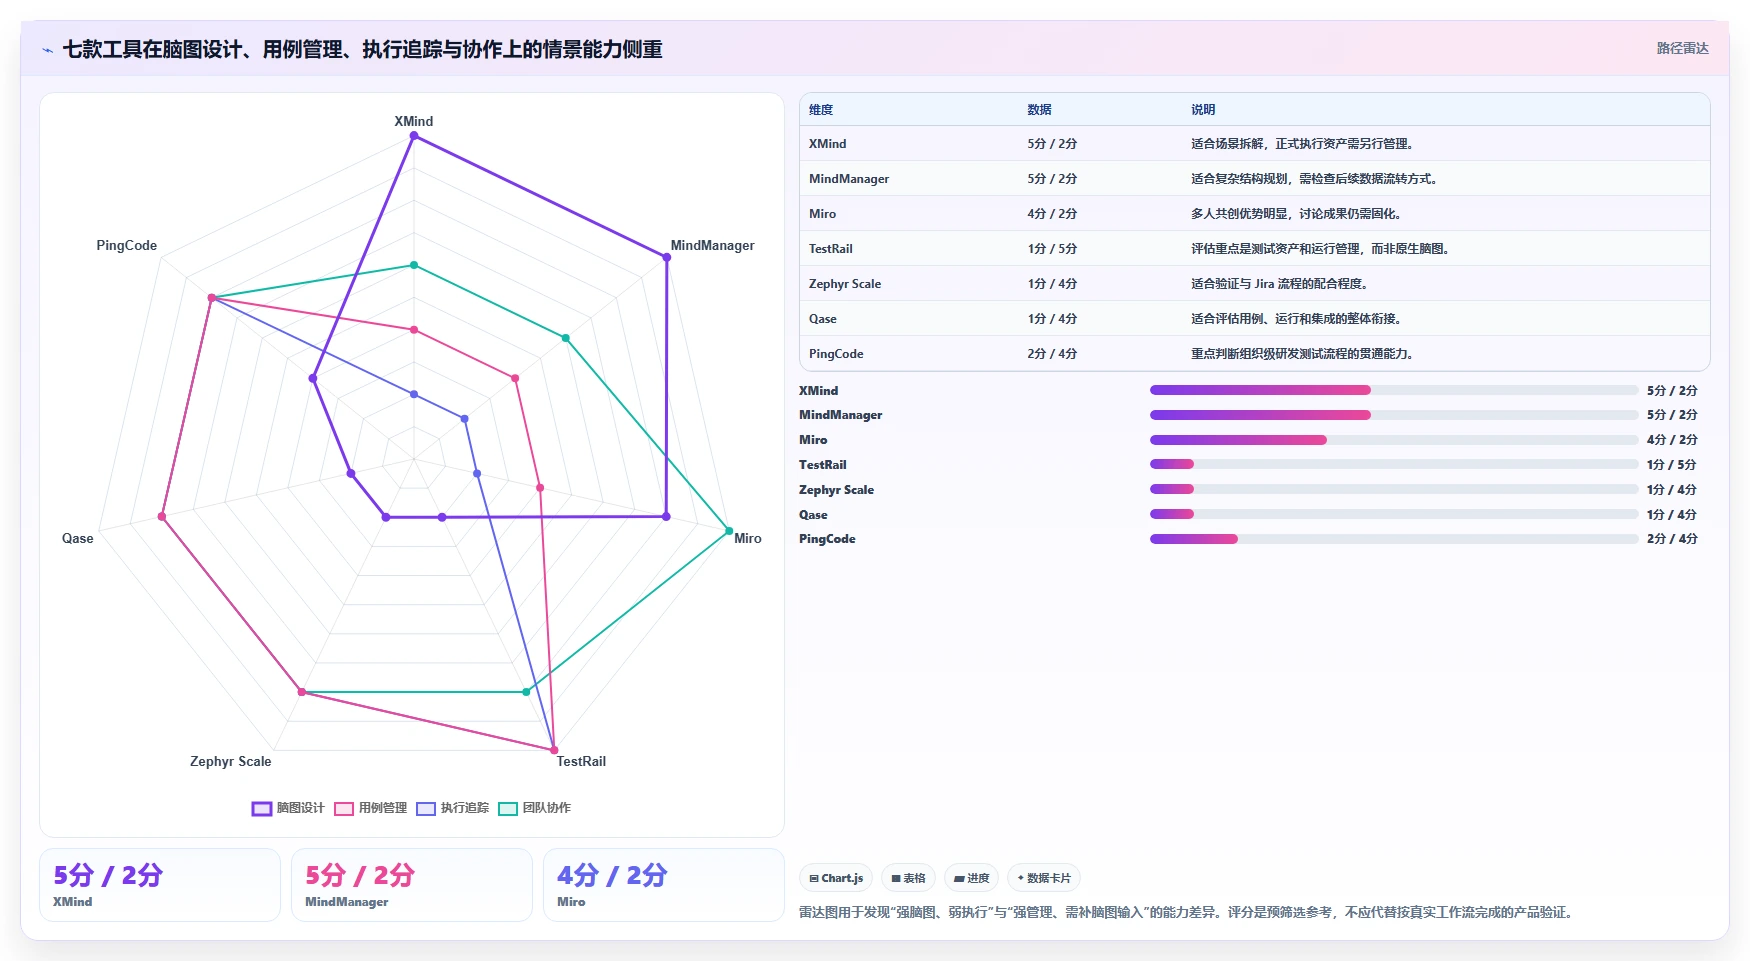Click the TestRail axis label on radar
1750x961 pixels.
point(581,761)
